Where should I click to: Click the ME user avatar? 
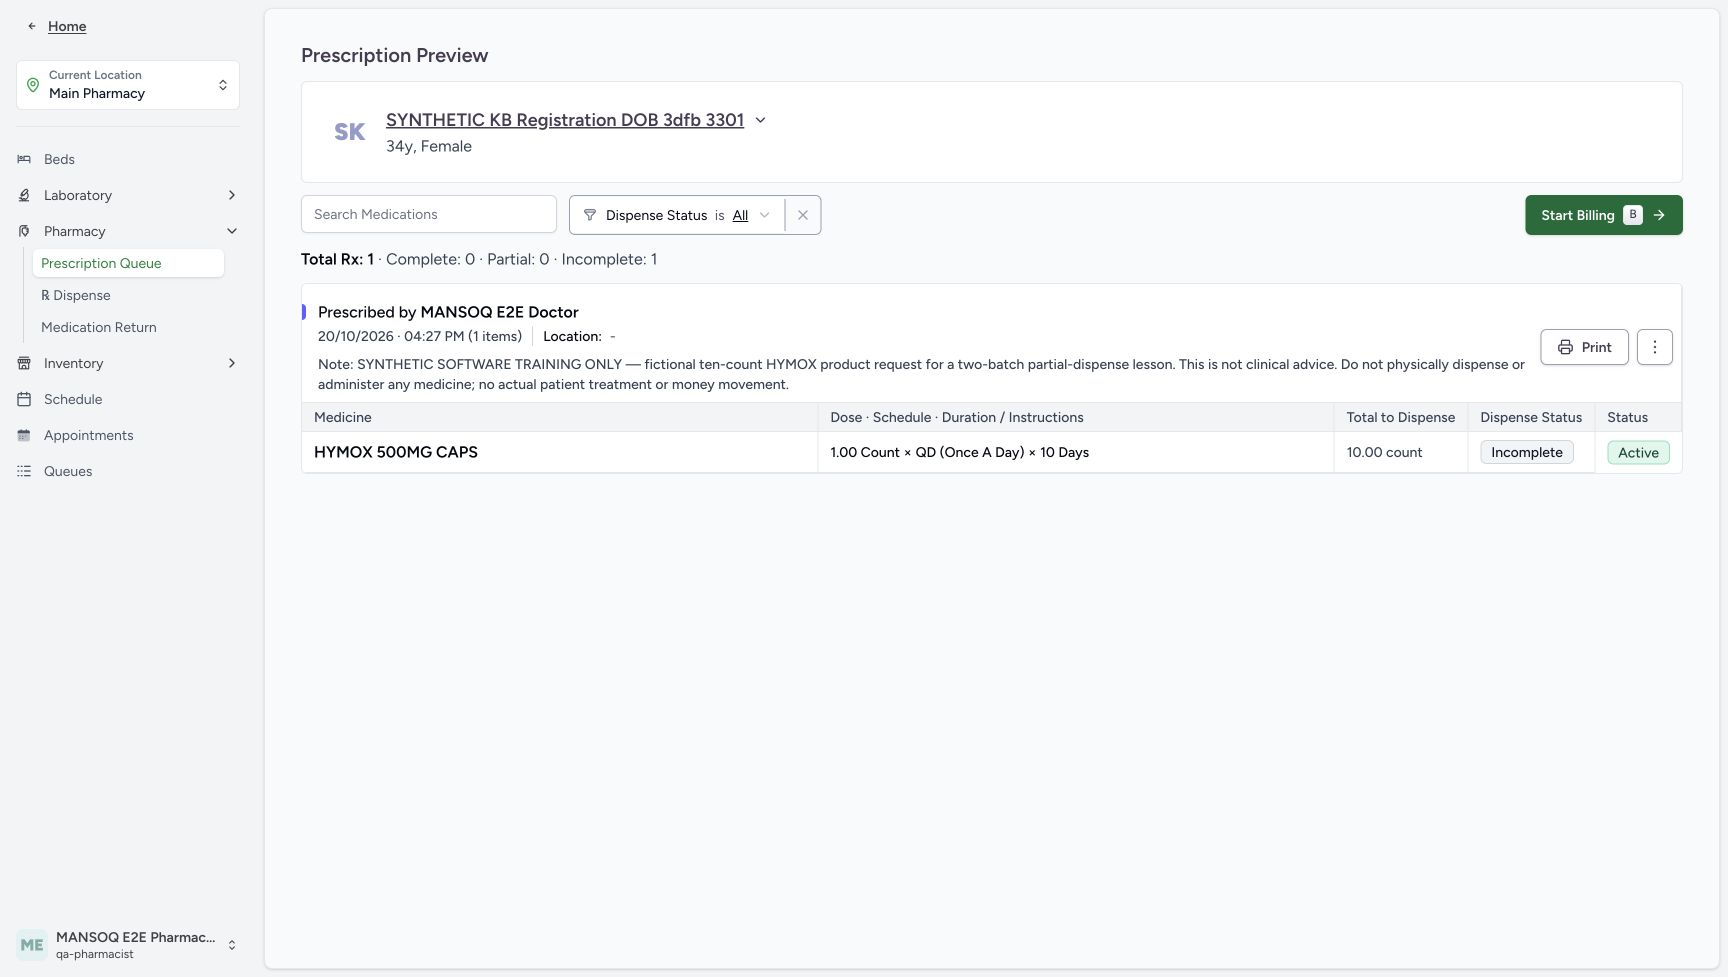pyautogui.click(x=32, y=945)
